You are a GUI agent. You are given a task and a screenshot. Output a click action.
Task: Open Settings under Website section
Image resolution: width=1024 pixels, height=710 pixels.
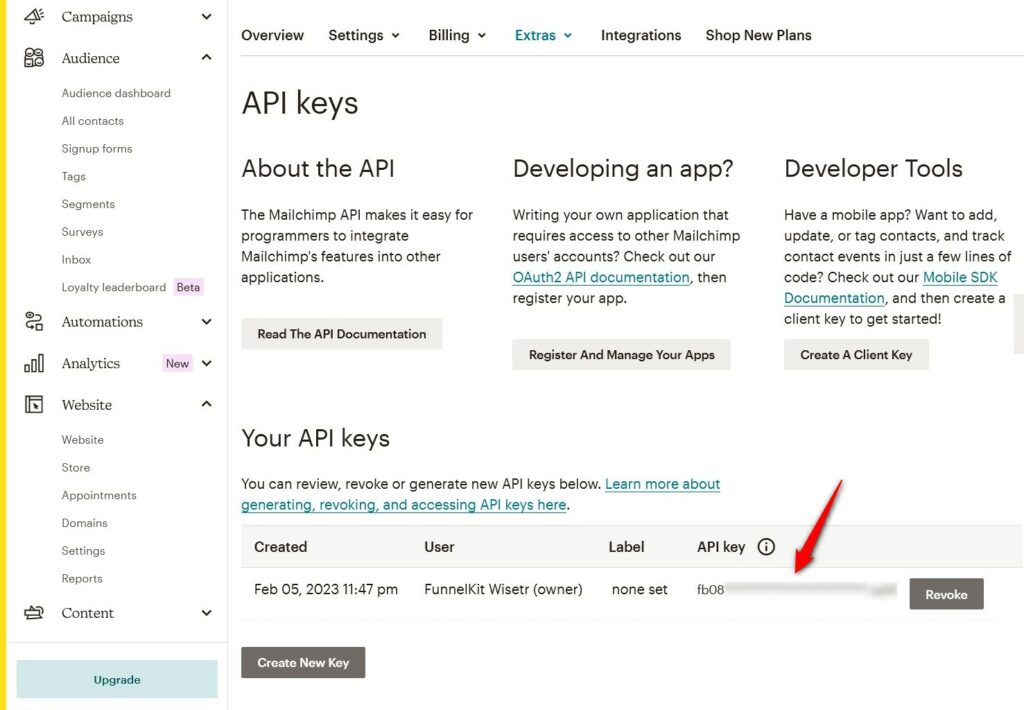pos(83,551)
